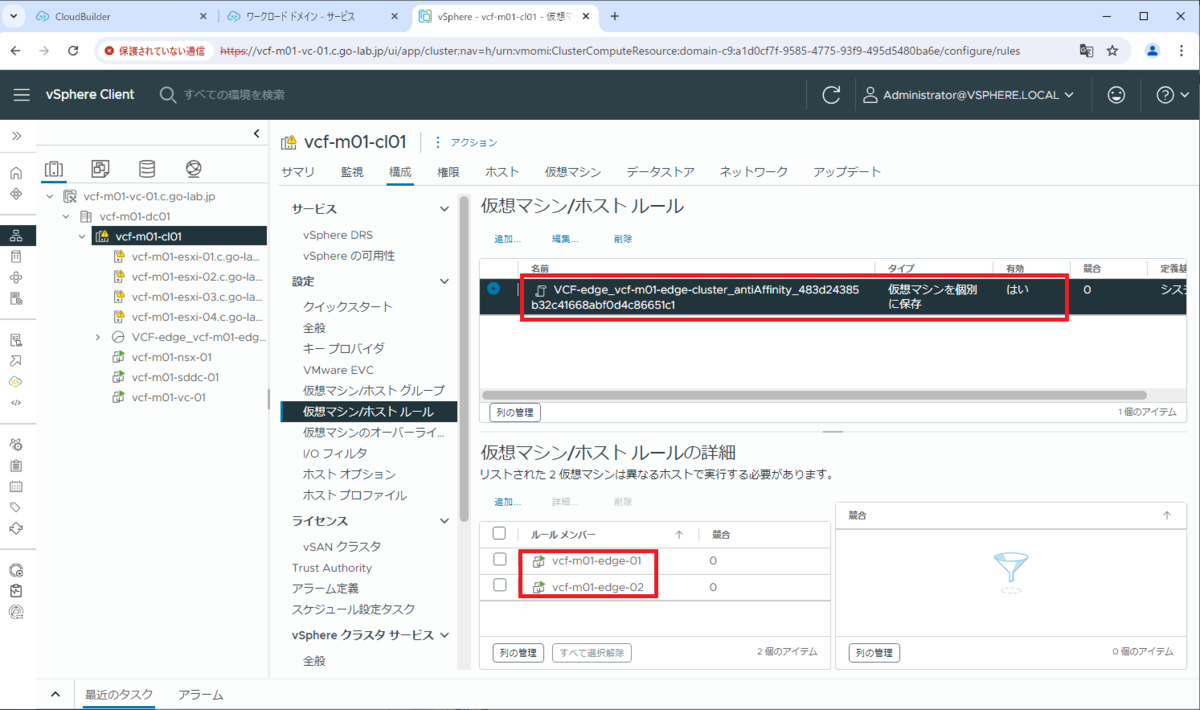Sort by ルール メンバー column arrow
This screenshot has height=710, width=1200.
click(679, 535)
